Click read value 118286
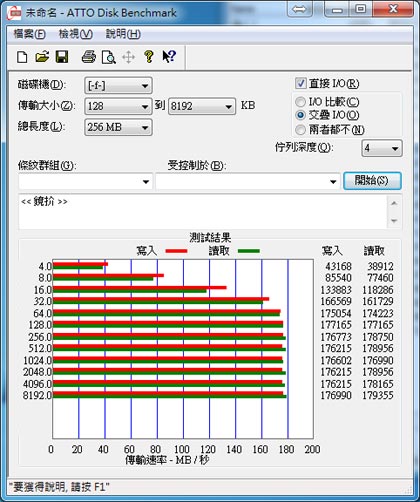Image resolution: width=420 pixels, height=502 pixels. pos(378,290)
